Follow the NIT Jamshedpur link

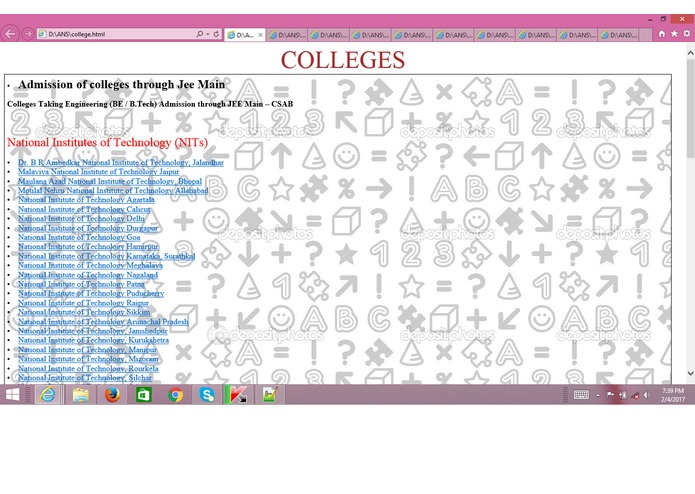click(x=93, y=331)
